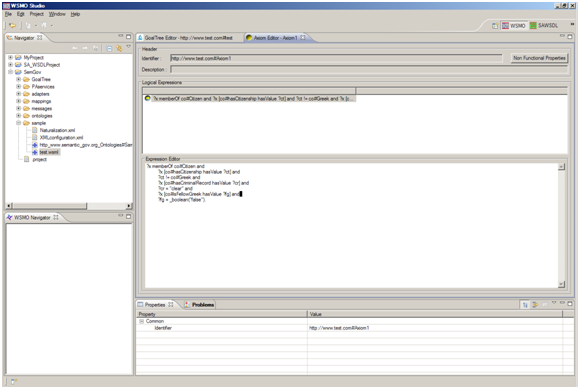Collapse the SemGov project node

10,72
